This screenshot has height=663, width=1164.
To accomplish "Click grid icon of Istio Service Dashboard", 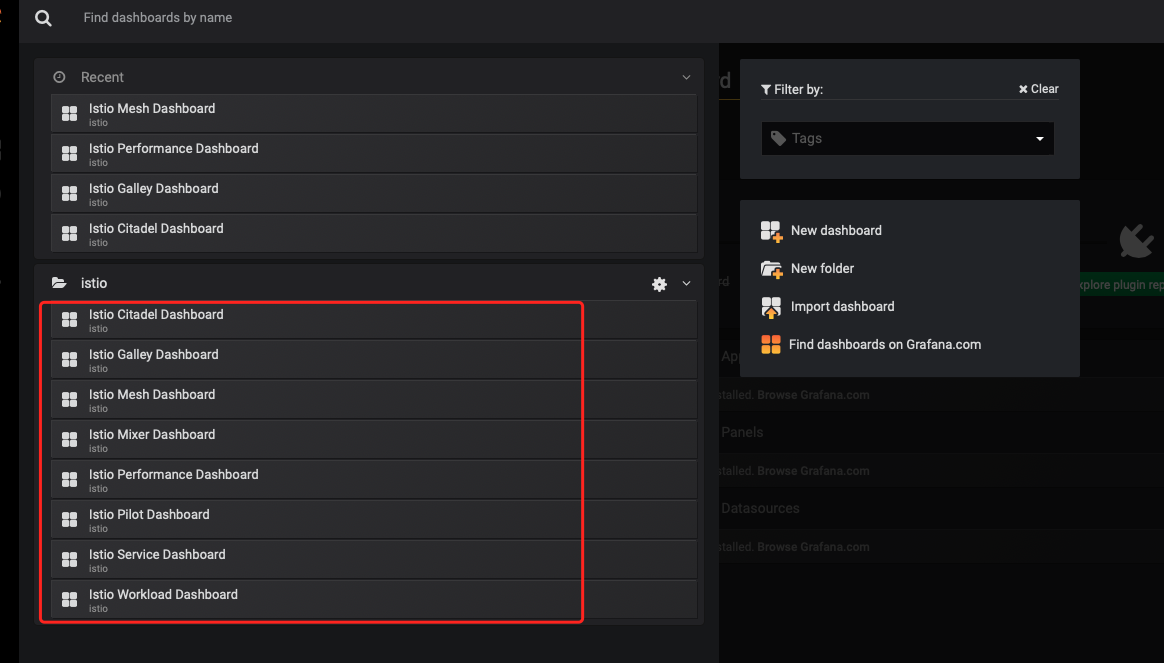I will pyautogui.click(x=70, y=560).
